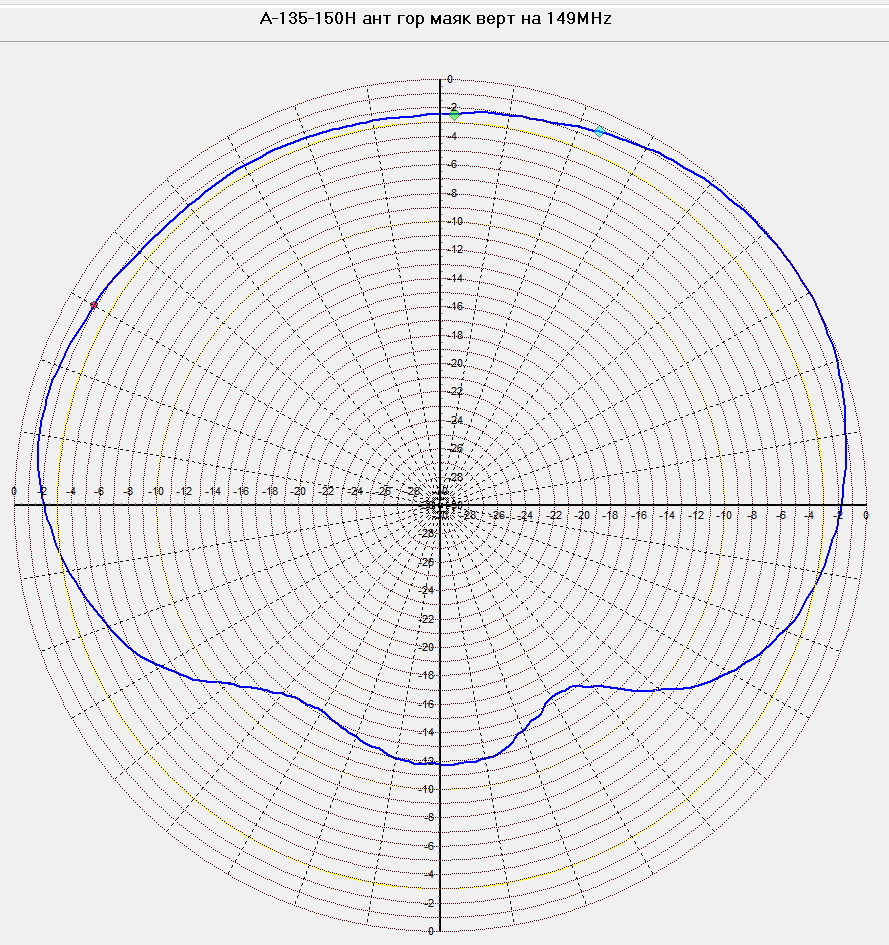Click the "-10" label on the left horizontal axis

pyautogui.click(x=155, y=491)
